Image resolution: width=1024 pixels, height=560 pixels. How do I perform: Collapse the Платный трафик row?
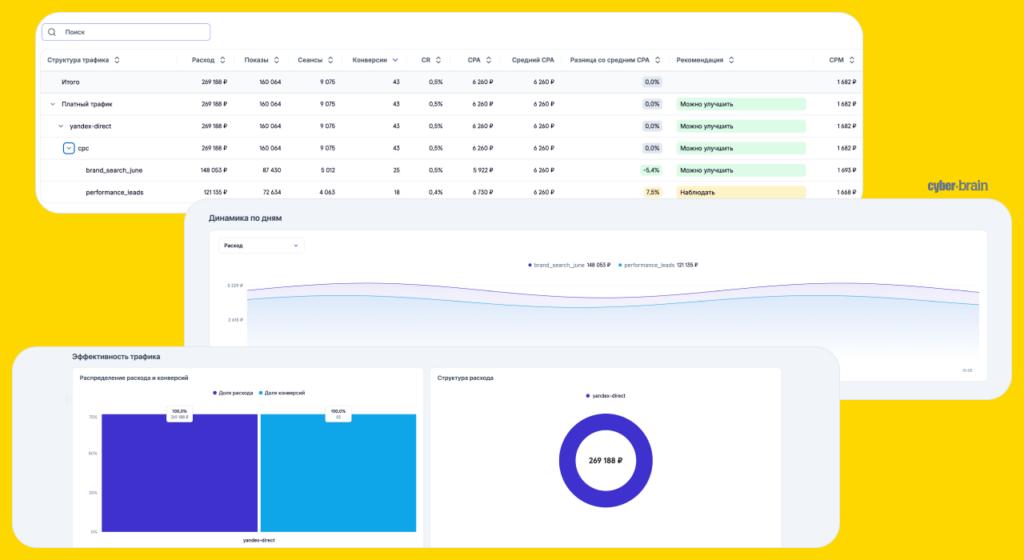coord(53,104)
